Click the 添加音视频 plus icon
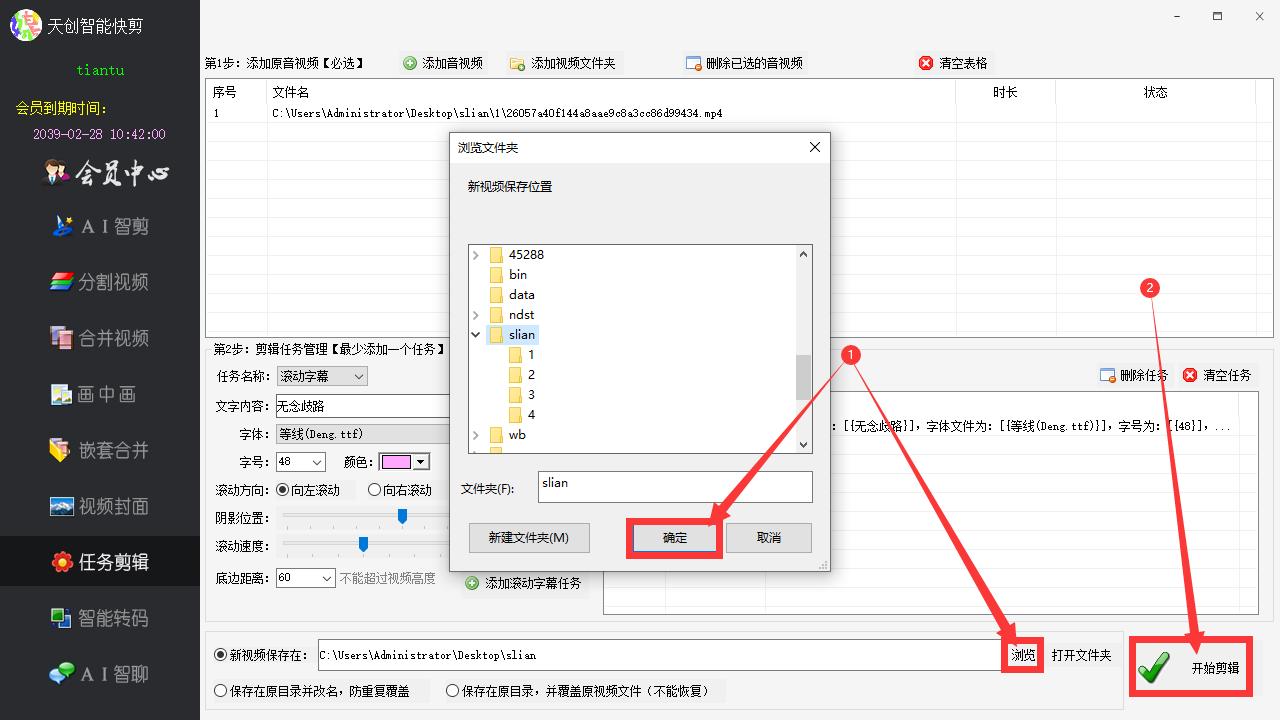1280x720 pixels. point(410,63)
